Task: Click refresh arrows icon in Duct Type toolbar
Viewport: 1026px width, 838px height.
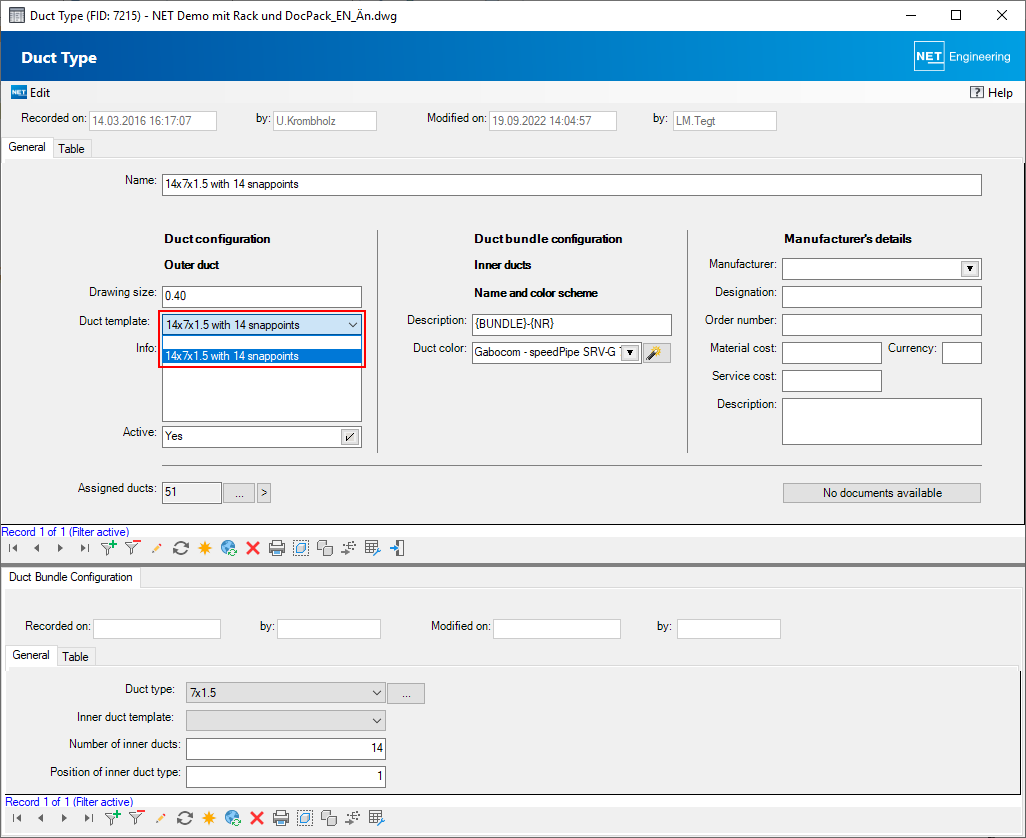Action: (181, 548)
